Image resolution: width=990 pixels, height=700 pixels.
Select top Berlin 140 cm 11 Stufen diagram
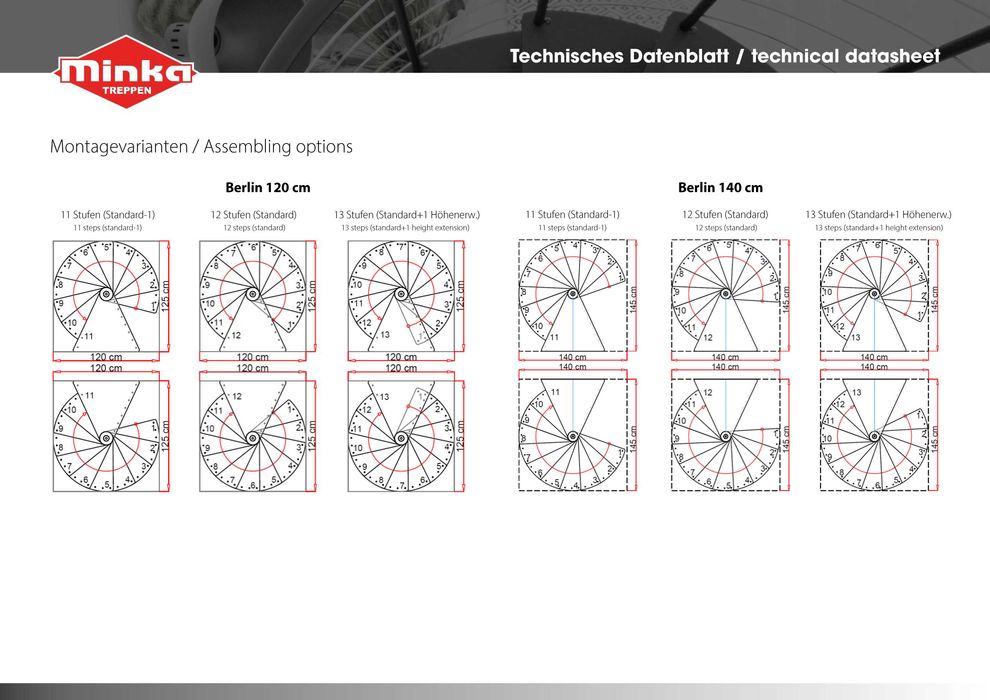[577, 300]
